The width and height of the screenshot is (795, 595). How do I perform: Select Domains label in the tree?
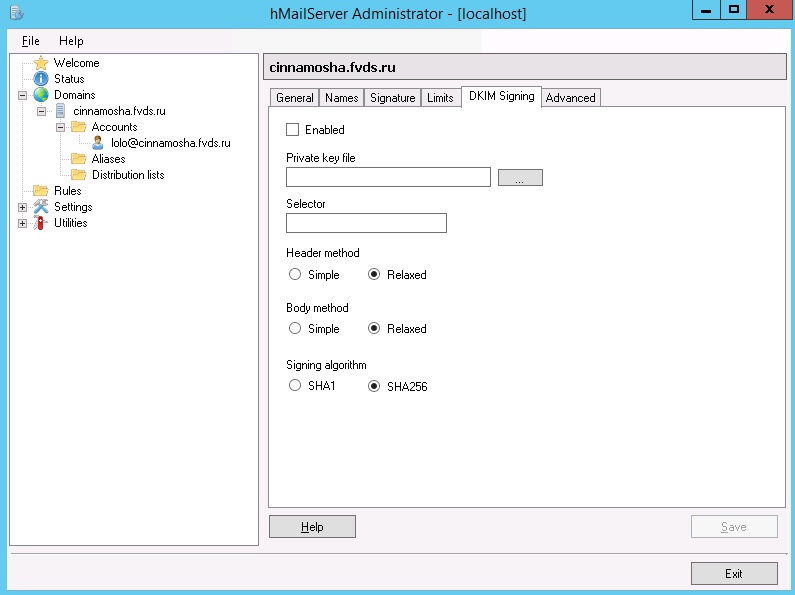coord(75,95)
